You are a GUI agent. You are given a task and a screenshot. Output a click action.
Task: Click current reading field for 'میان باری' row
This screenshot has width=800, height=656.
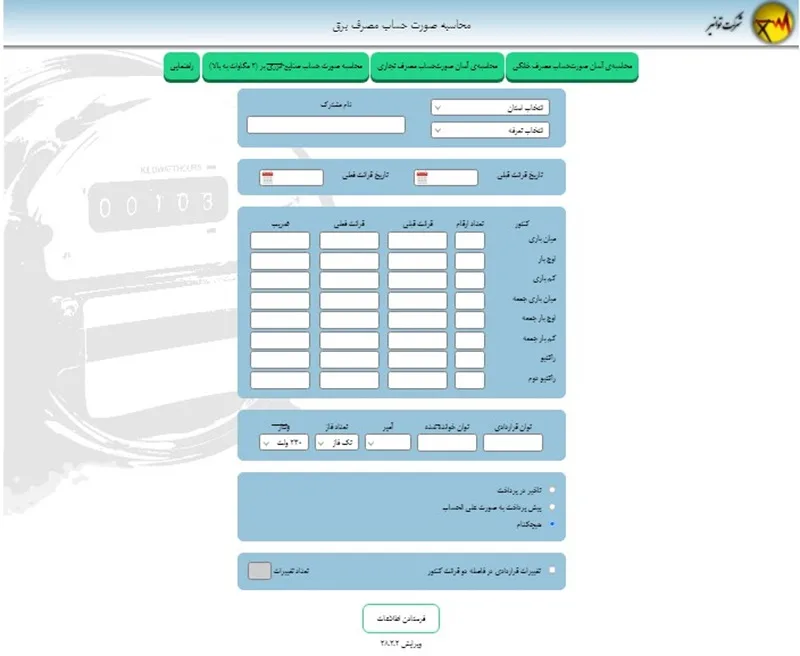[x=349, y=241]
